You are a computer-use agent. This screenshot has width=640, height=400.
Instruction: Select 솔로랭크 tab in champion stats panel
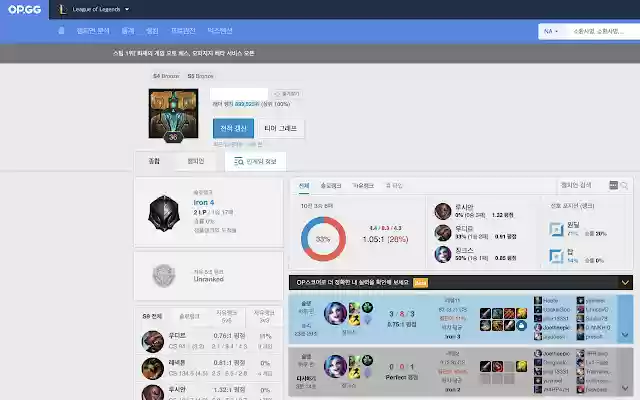[x=189, y=316]
